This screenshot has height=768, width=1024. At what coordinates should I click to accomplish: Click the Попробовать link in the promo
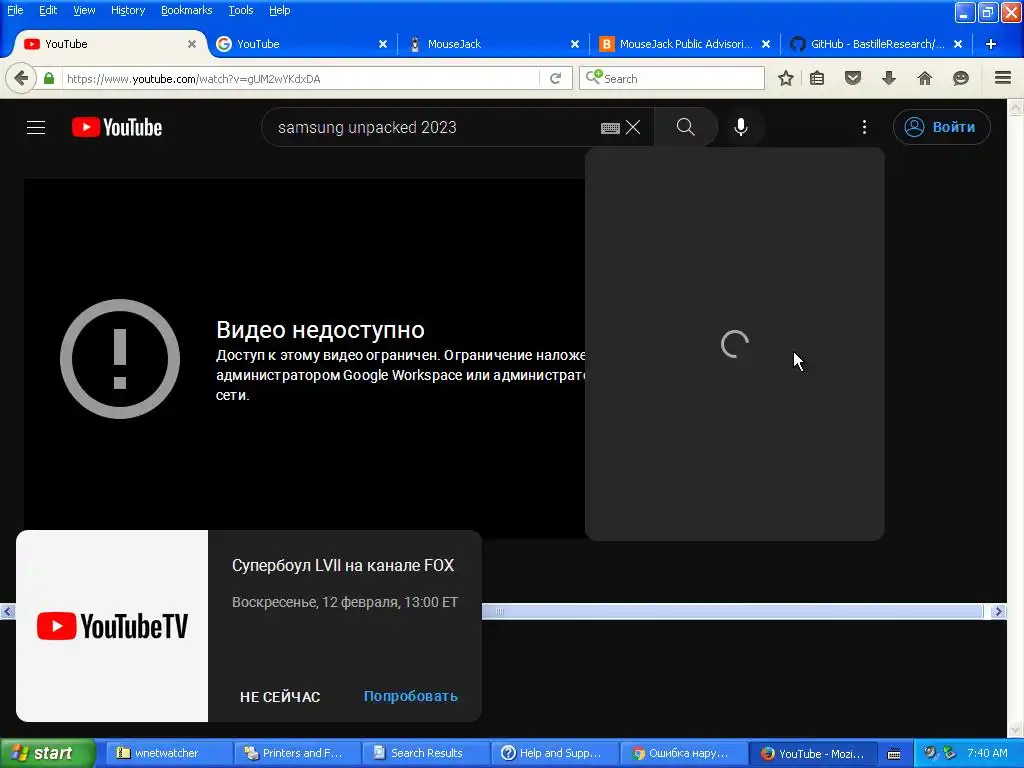point(411,696)
